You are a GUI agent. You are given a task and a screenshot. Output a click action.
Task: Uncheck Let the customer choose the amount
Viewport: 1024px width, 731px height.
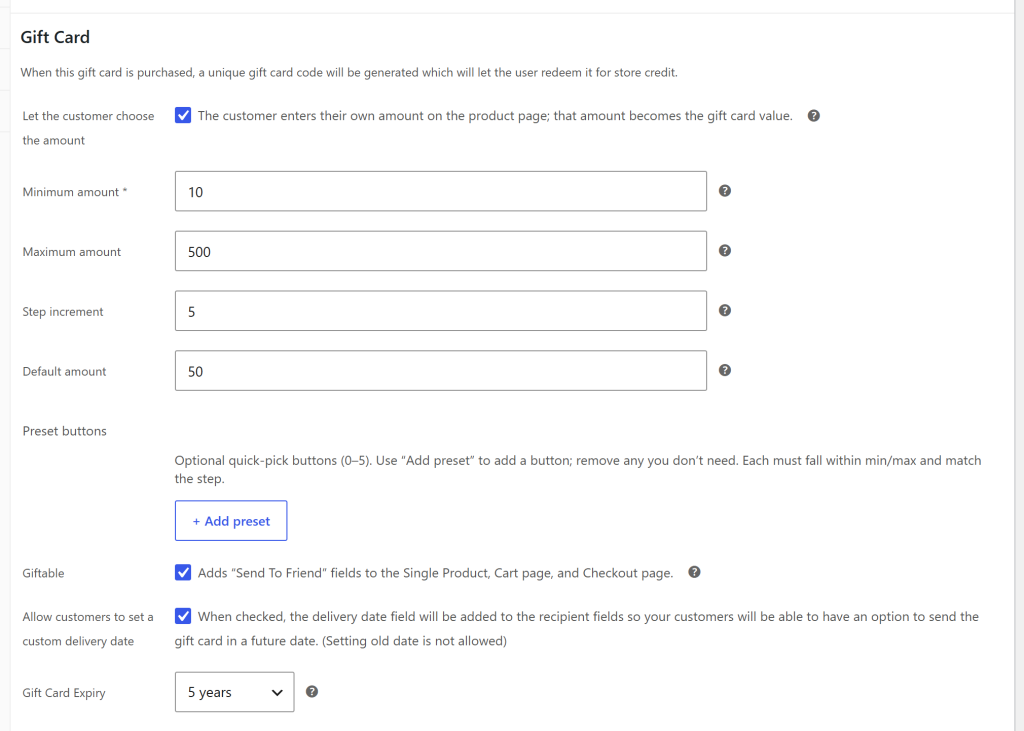(x=183, y=116)
